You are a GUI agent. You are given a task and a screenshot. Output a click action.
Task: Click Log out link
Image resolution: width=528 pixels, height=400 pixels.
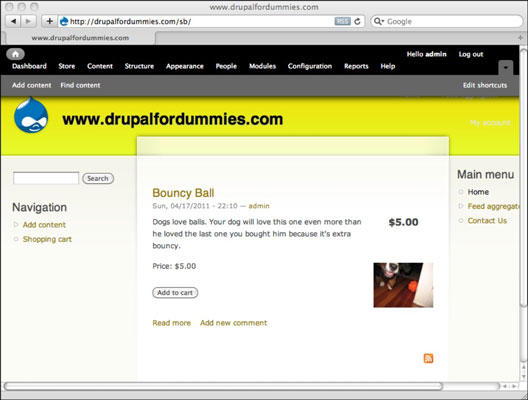click(471, 54)
